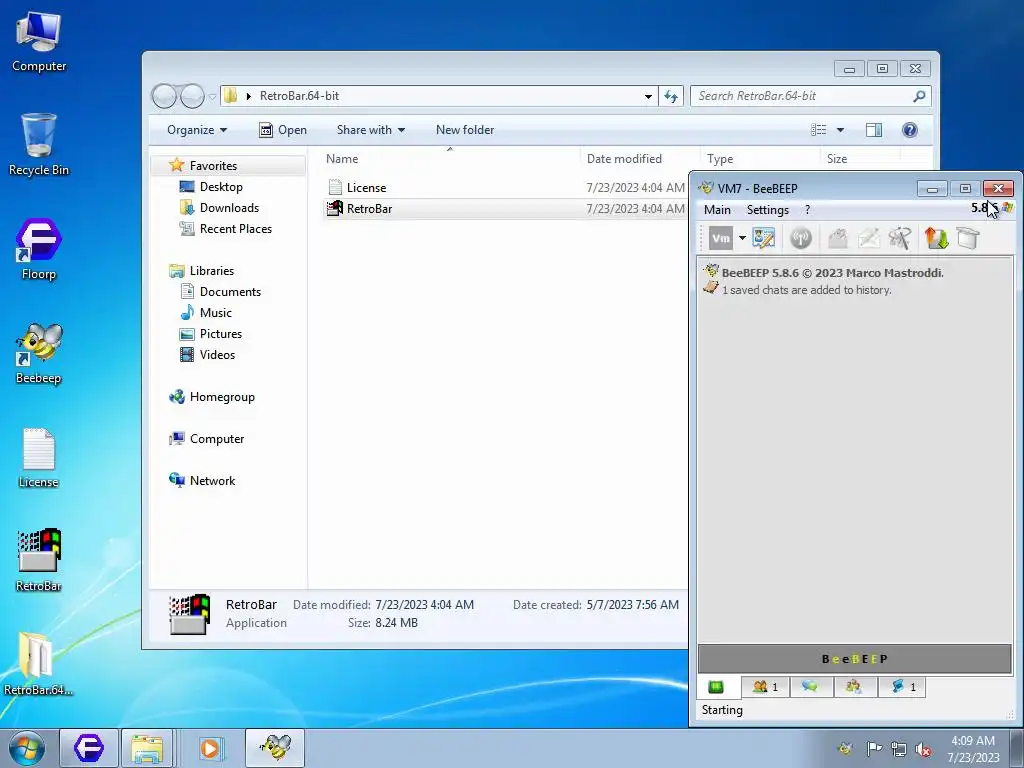Select Computer in the navigation pane
The height and width of the screenshot is (768, 1024).
[216, 439]
